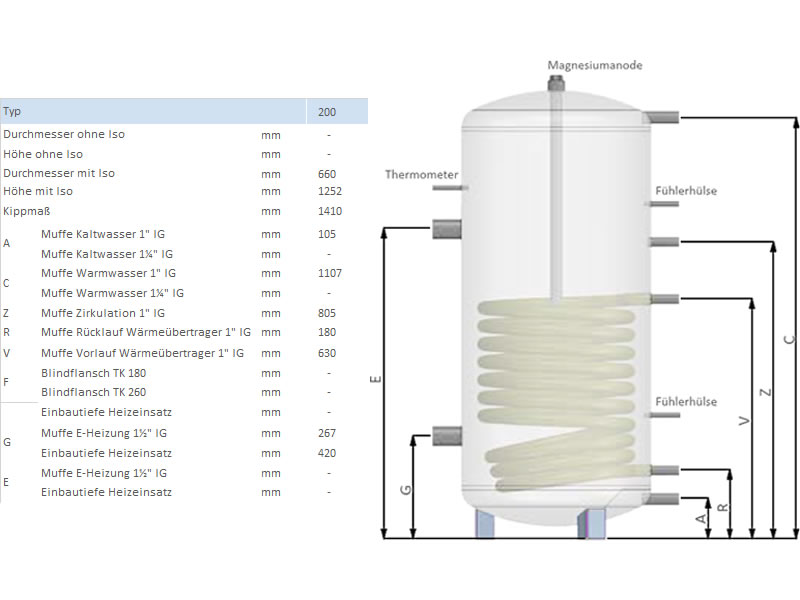The image size is (800, 600).
Task: Click the label "Muffe Zirkulation 1" IG"
Action: point(103,313)
